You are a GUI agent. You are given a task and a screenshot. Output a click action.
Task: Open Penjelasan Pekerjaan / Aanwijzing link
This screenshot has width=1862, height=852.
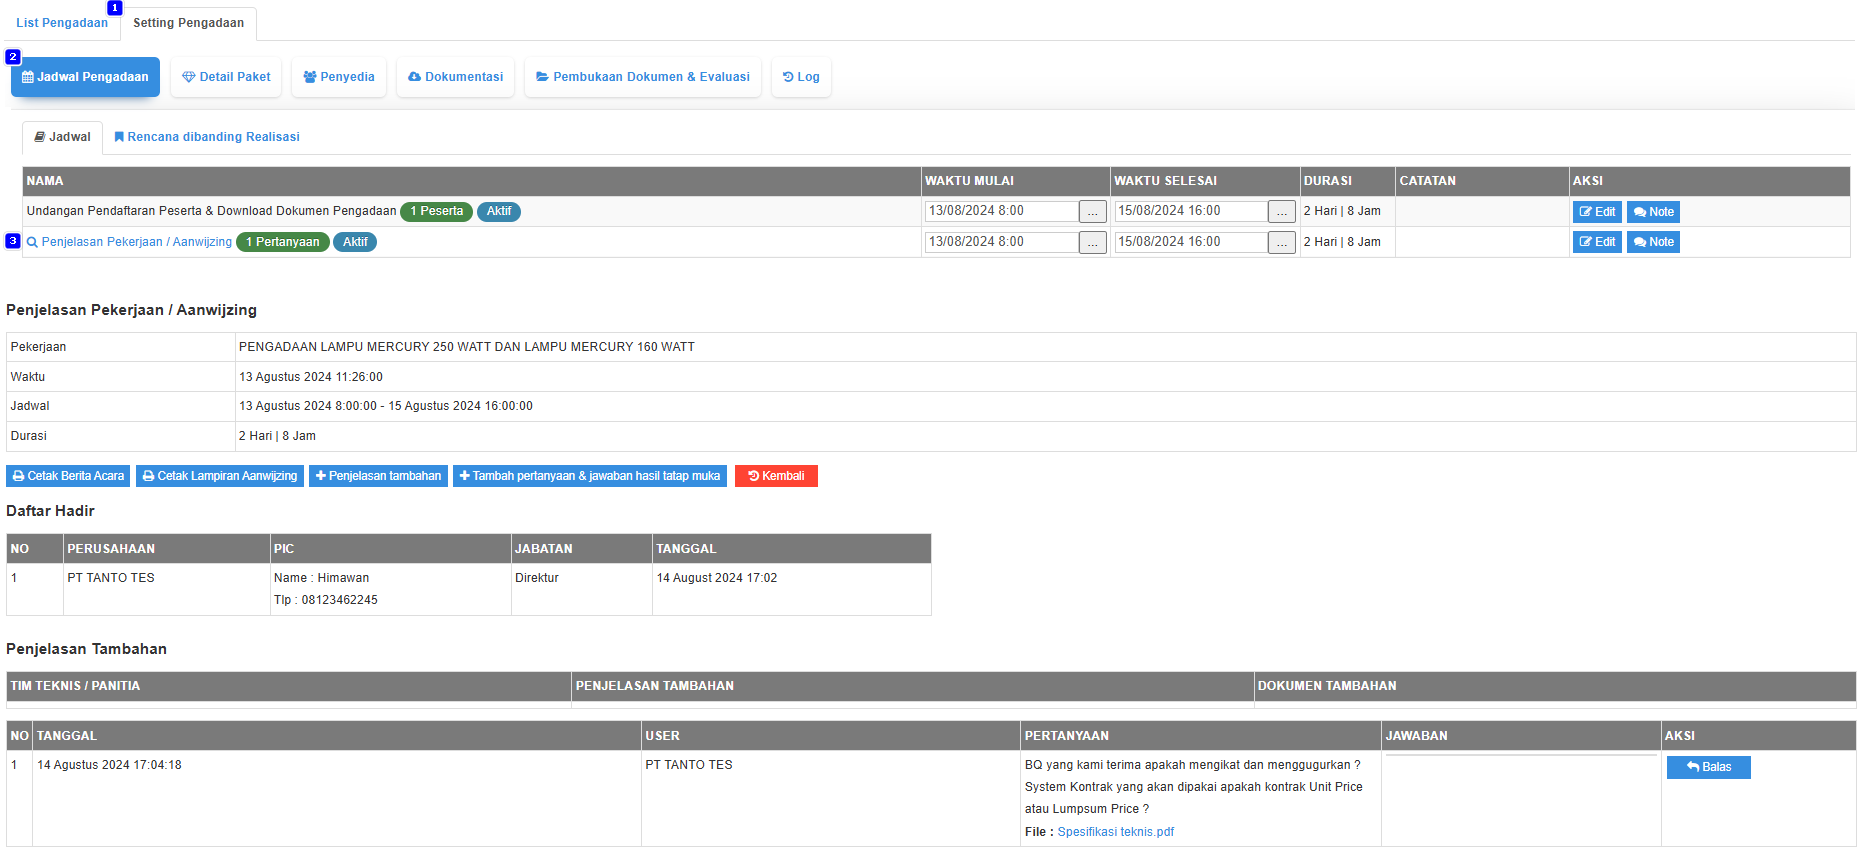(x=136, y=242)
